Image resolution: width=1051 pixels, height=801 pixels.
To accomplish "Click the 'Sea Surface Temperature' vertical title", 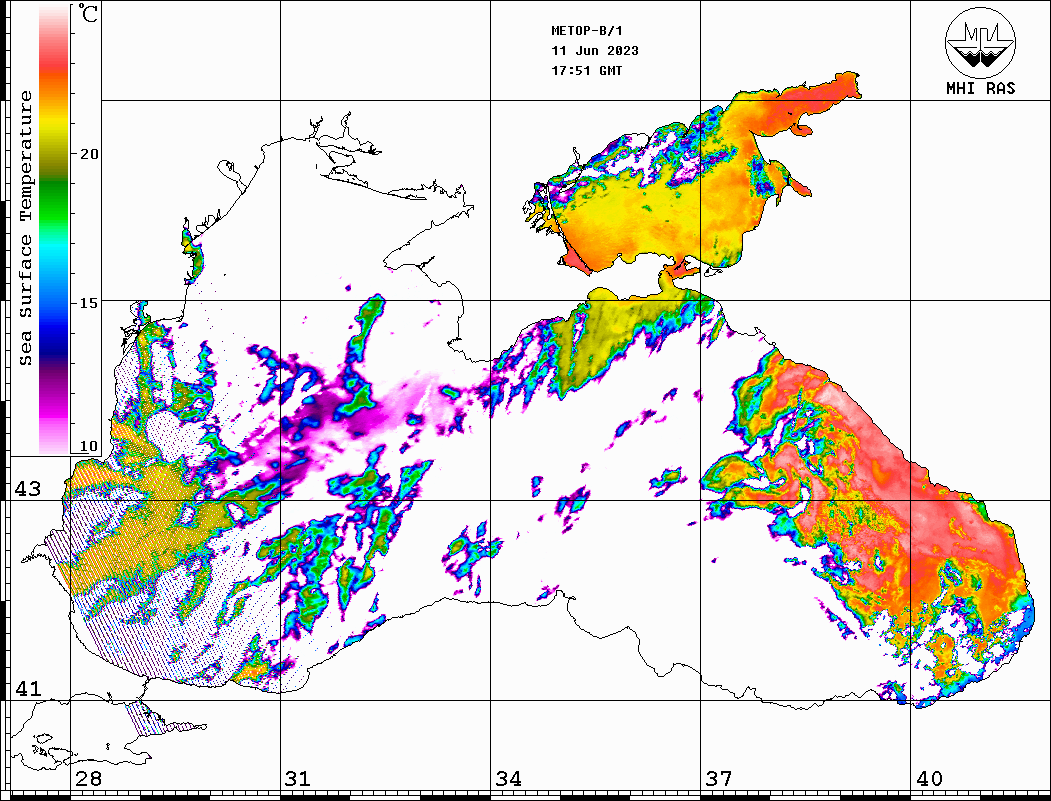I will point(25,228).
